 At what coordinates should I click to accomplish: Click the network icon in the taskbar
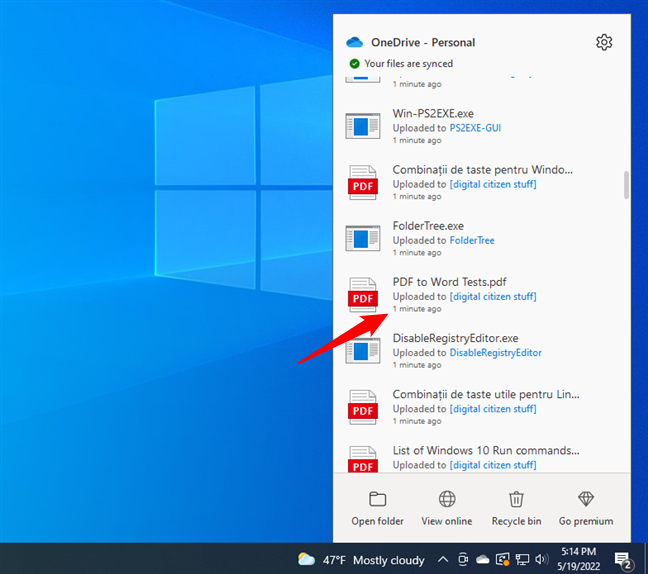point(522,560)
